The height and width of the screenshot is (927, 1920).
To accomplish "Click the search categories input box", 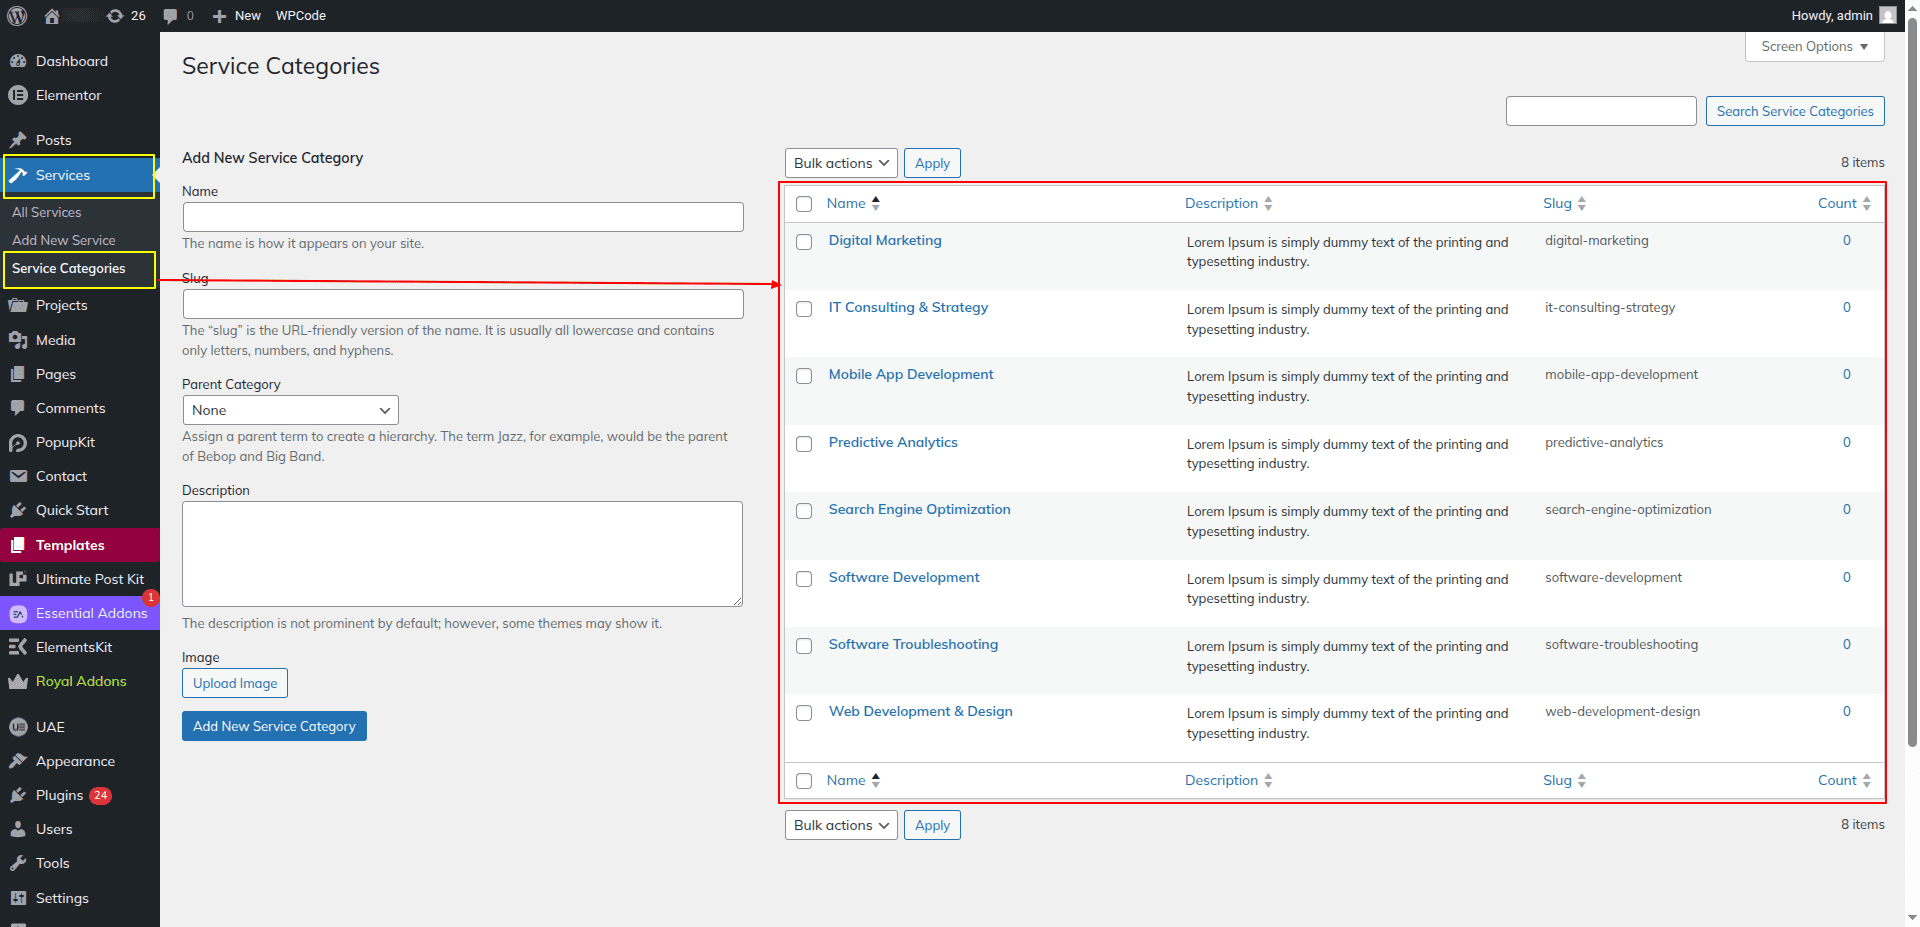I will point(1601,111).
